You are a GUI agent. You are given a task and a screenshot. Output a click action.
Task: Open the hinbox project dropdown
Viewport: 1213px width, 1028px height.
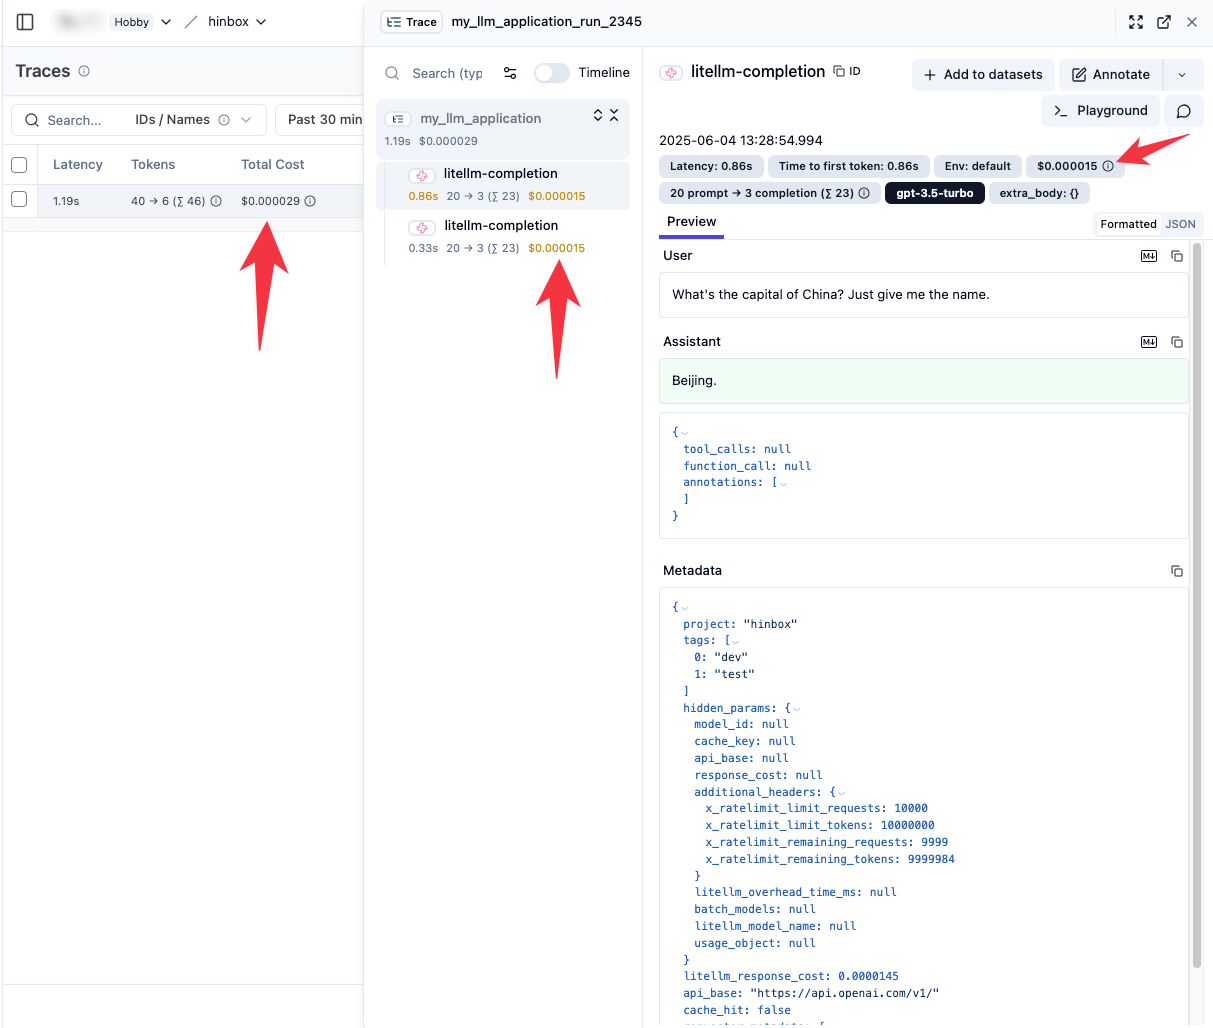pos(237,22)
